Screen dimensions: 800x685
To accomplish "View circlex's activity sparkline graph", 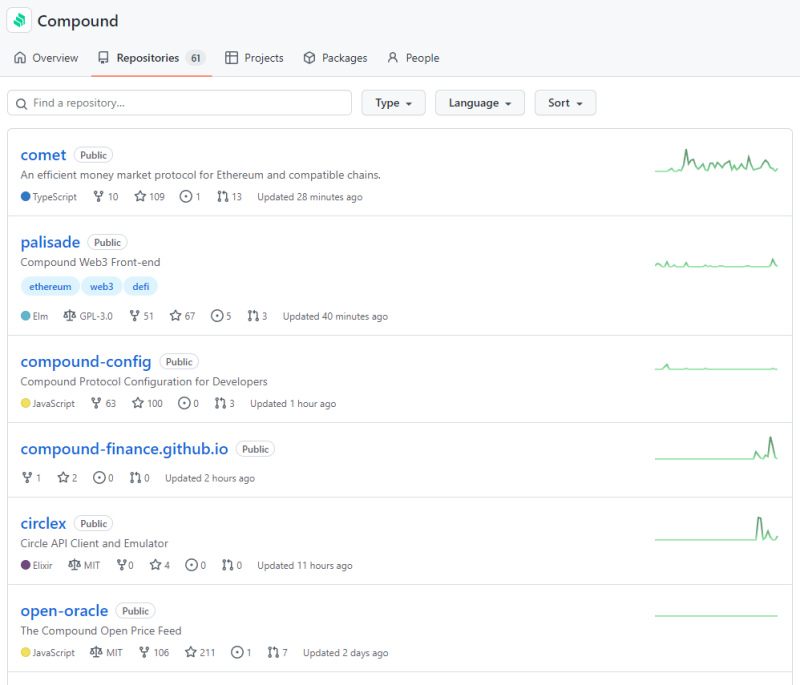I will 716,529.
